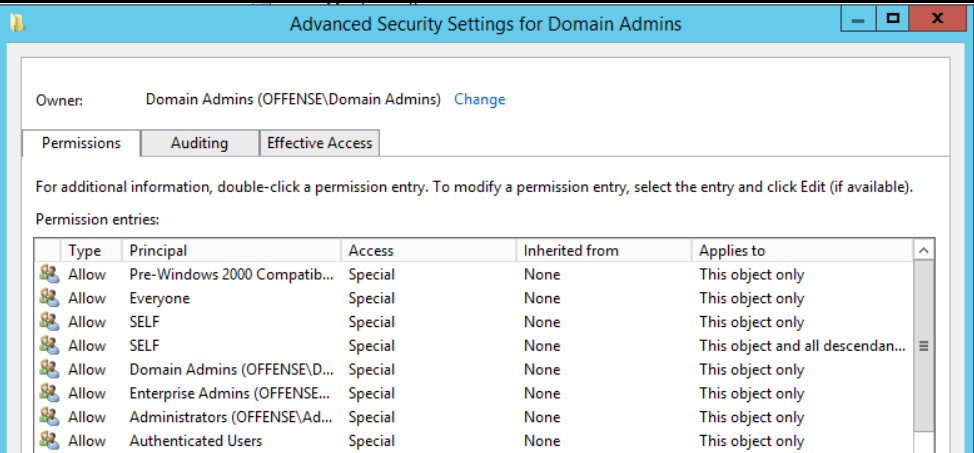Click user icon beside Pre-Windows 2000 entry
This screenshot has height=453, width=974.
pyautogui.click(x=48, y=274)
